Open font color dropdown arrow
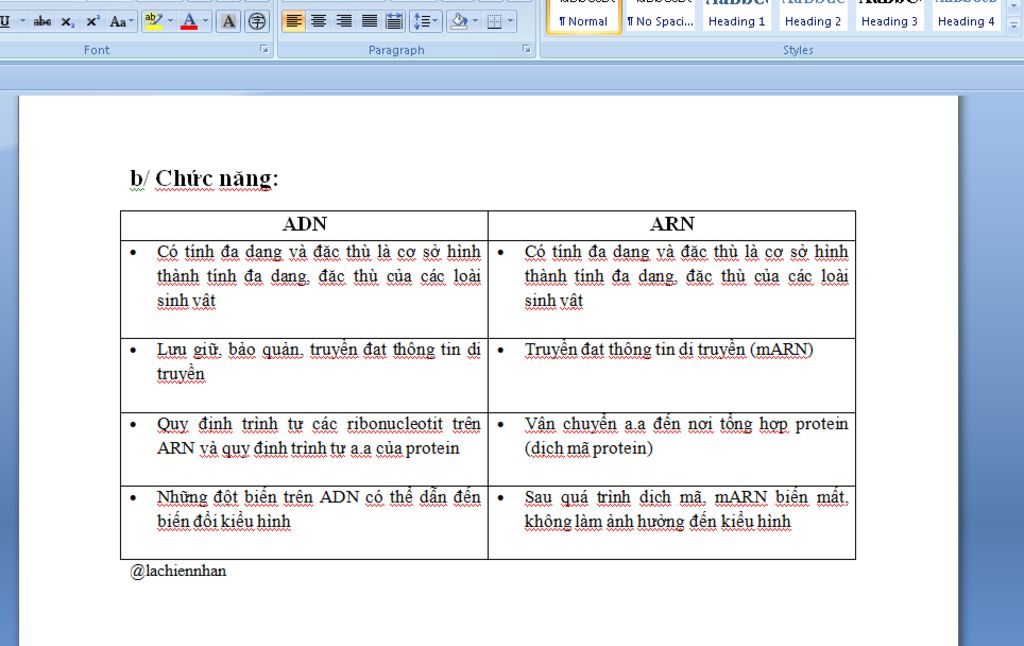This screenshot has width=1024, height=646. (x=205, y=22)
